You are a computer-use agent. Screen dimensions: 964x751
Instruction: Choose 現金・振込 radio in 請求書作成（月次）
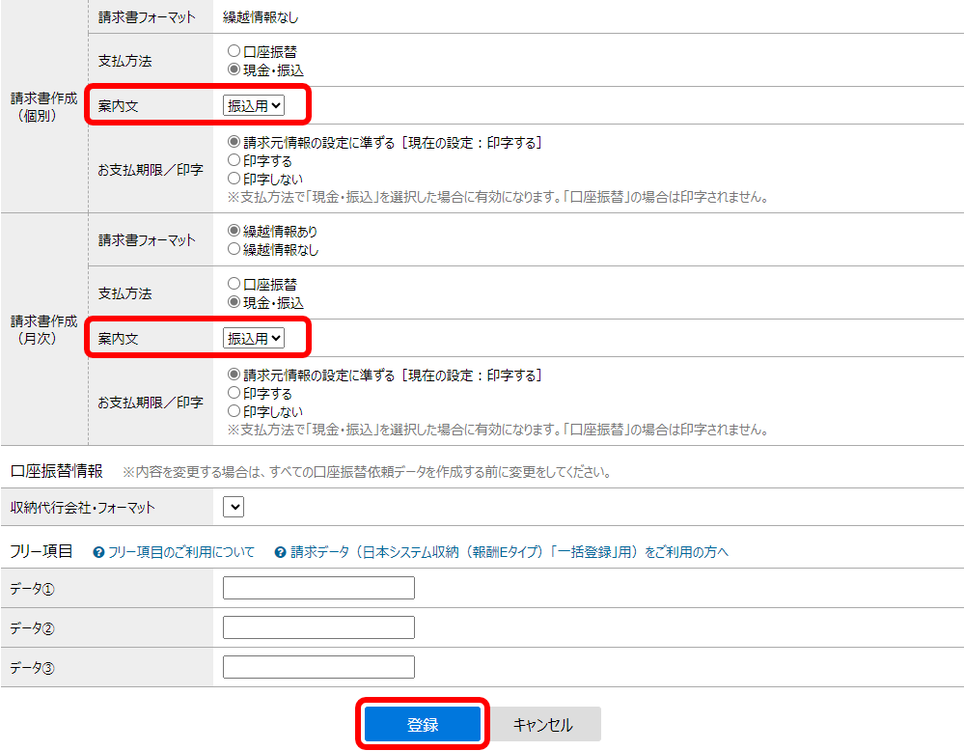coord(234,303)
